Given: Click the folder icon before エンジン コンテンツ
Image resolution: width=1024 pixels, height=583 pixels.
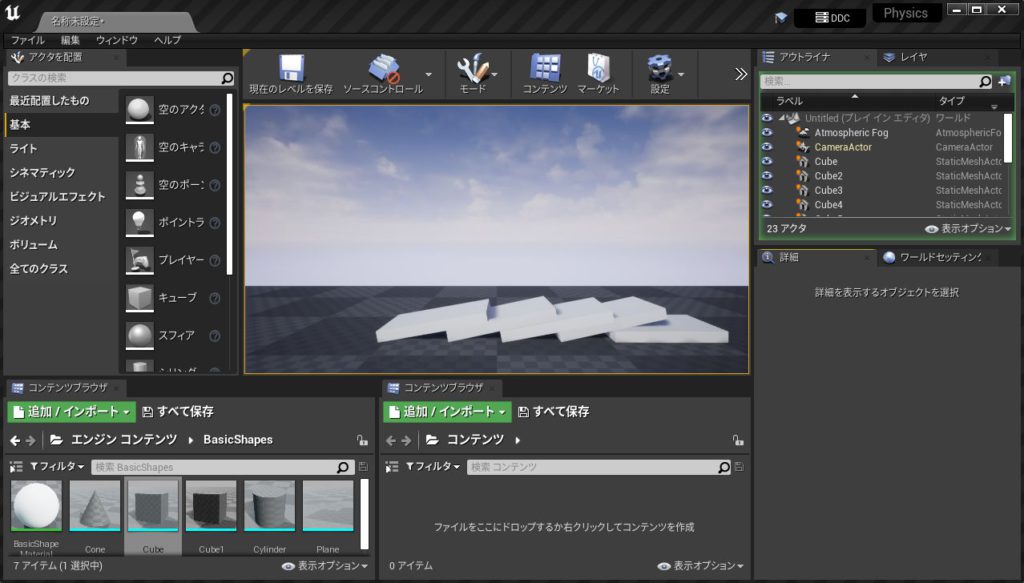Looking at the screenshot, I should (x=57, y=440).
